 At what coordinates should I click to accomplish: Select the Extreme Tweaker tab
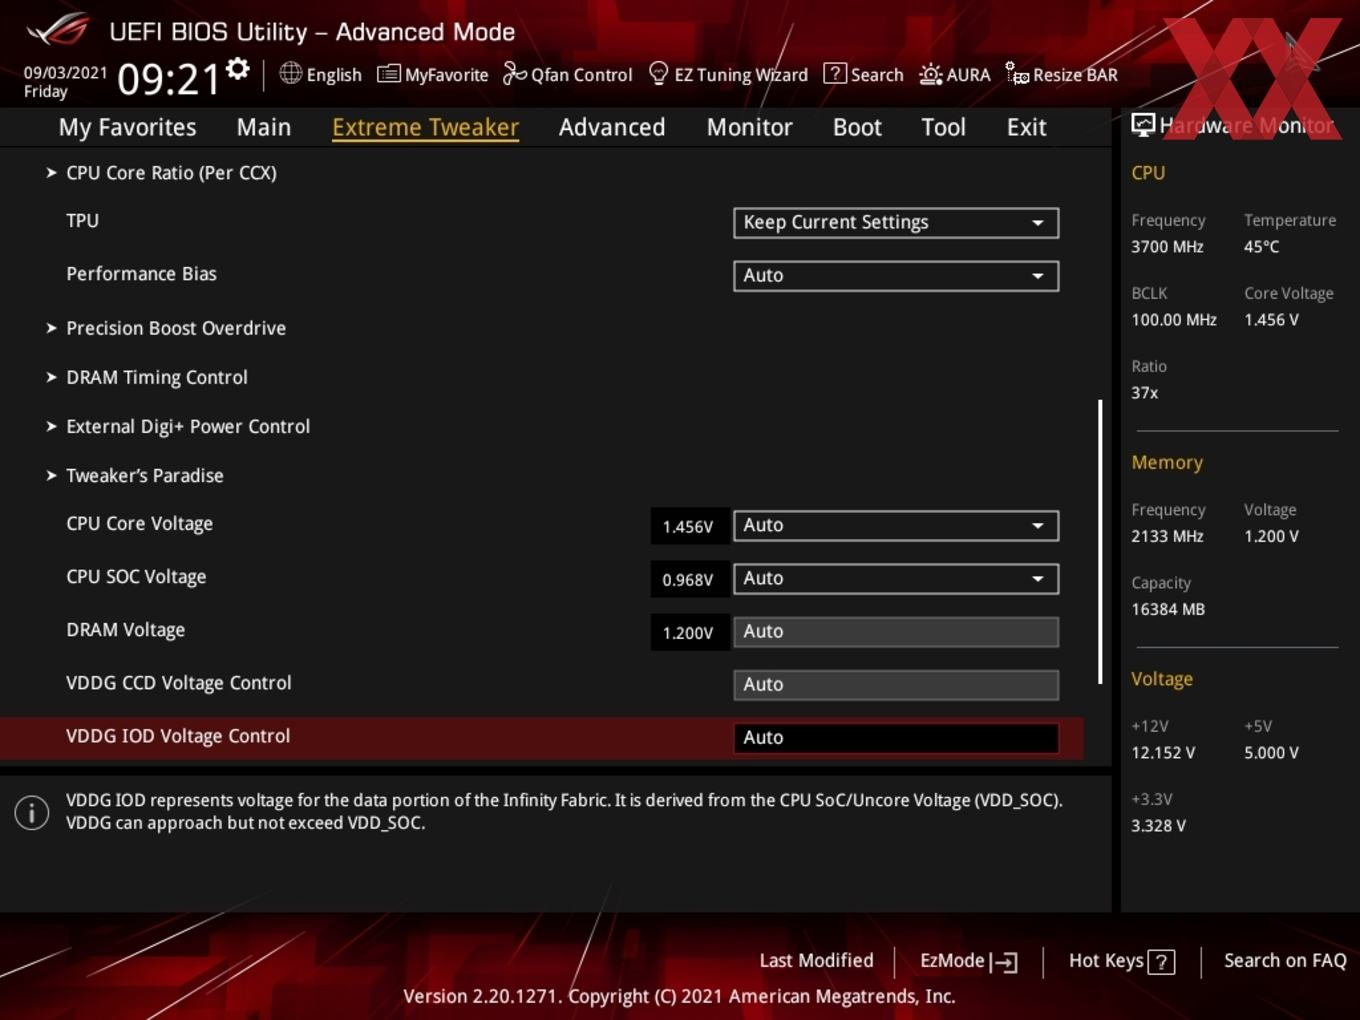point(425,127)
